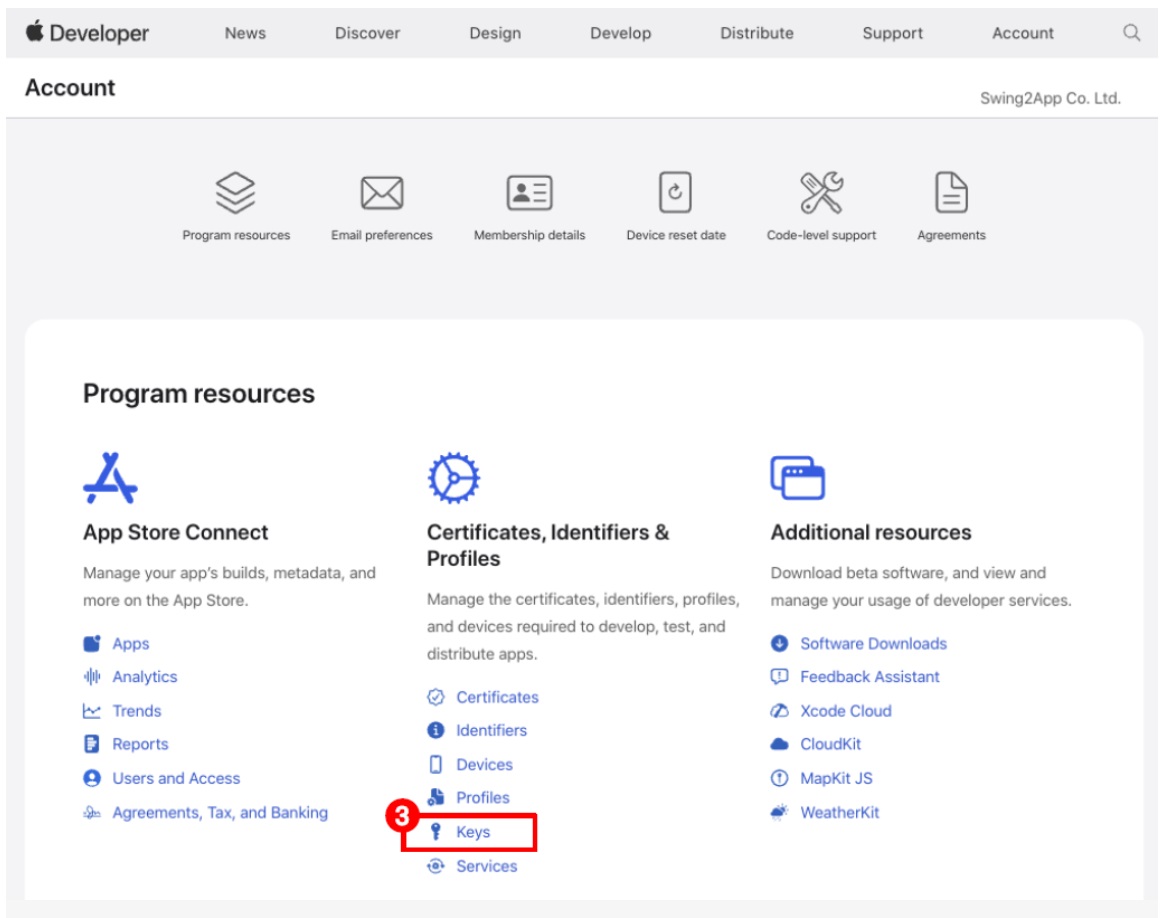
Task: Open the Support menu
Action: tap(892, 33)
